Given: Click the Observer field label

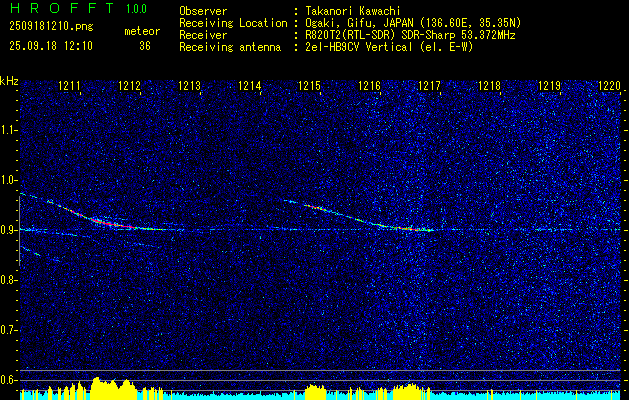Looking at the screenshot, I should click(203, 11).
